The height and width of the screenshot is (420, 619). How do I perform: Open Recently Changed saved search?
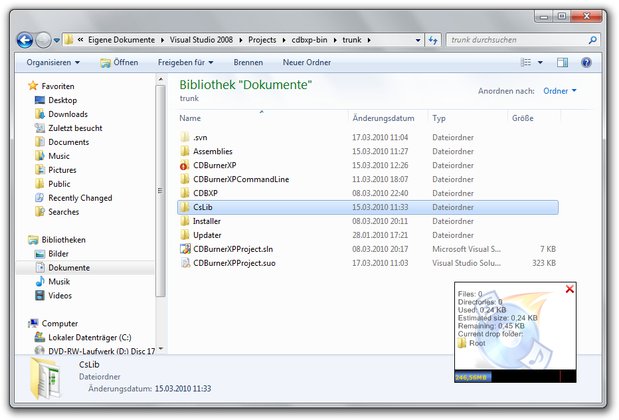(73, 198)
